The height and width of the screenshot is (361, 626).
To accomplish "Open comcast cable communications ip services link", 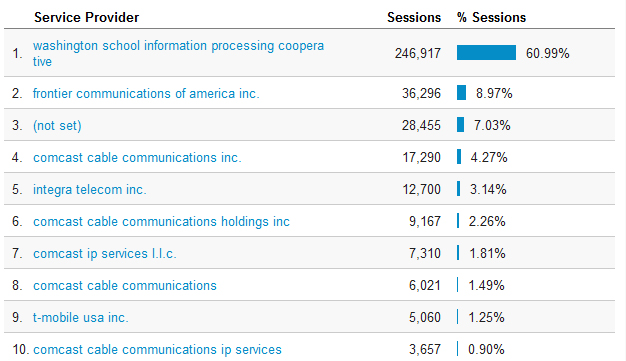I will [x=157, y=349].
